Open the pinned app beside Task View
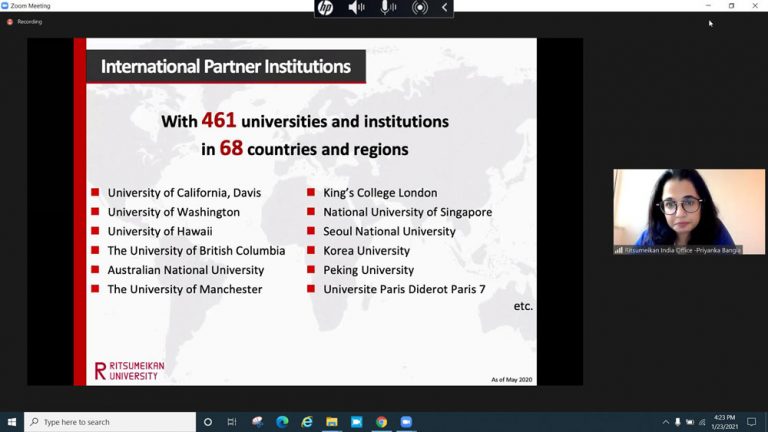This screenshot has height=432, width=768. pyautogui.click(x=258, y=422)
